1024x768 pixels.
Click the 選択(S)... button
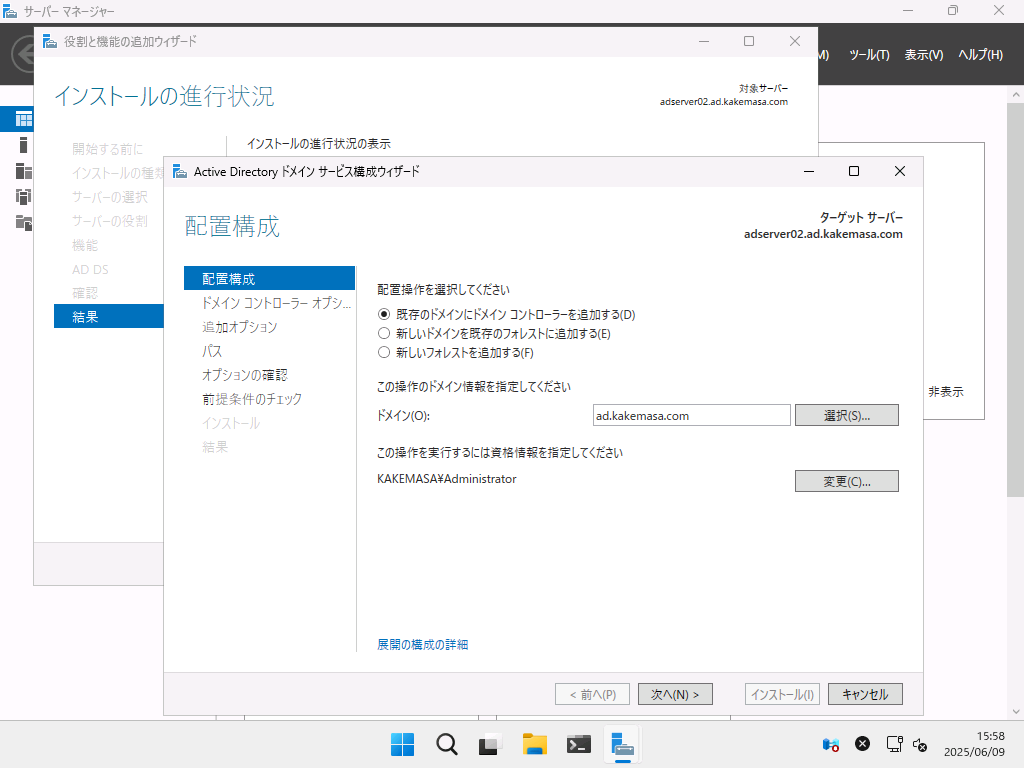846,415
